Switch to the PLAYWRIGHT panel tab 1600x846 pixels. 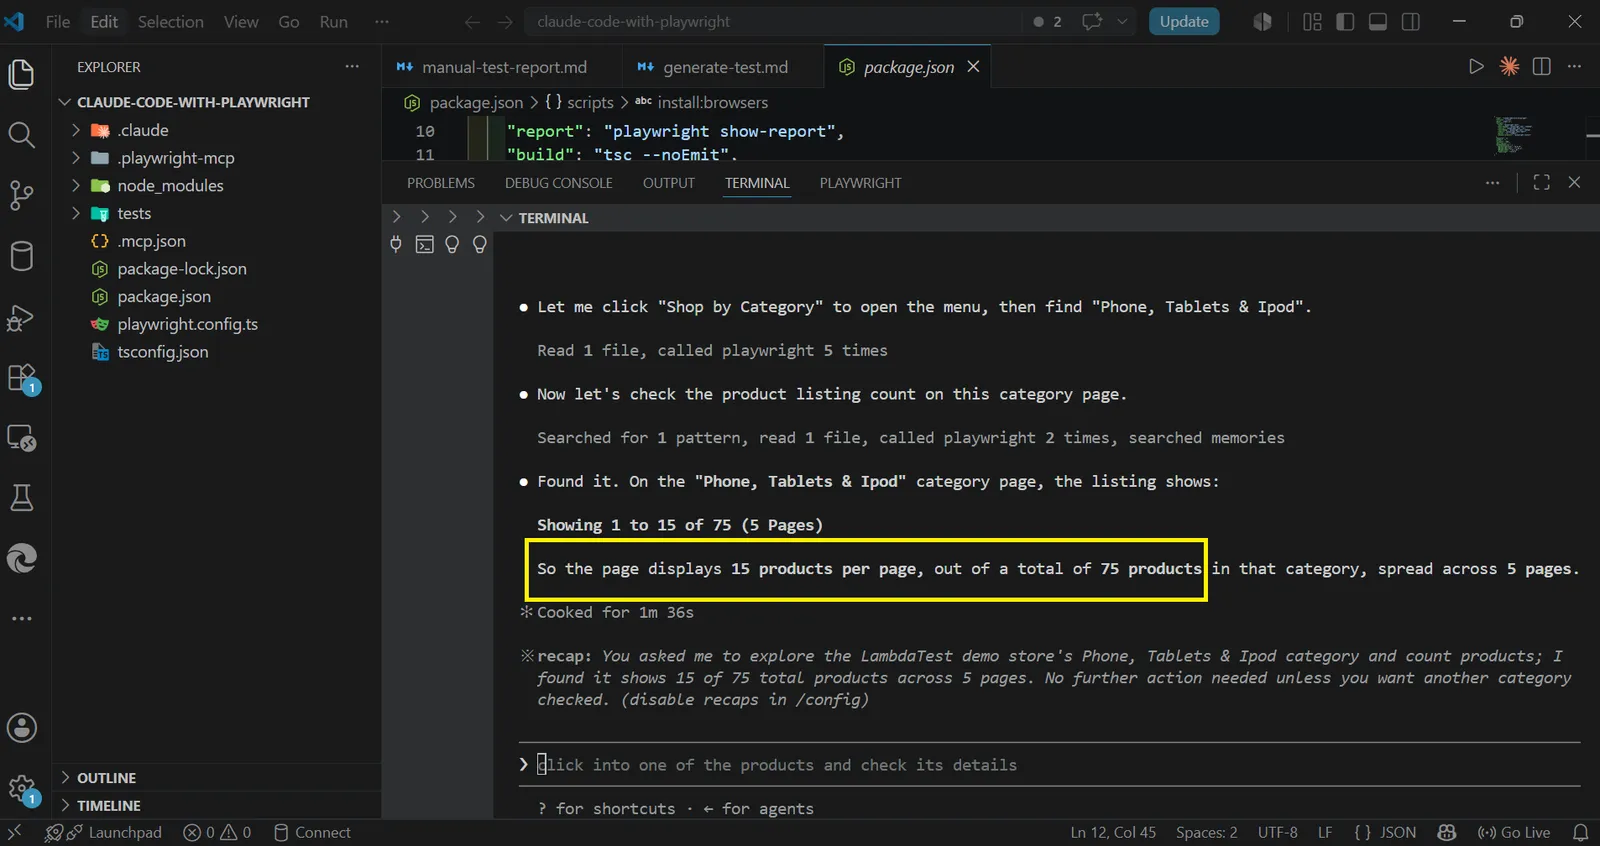click(860, 183)
